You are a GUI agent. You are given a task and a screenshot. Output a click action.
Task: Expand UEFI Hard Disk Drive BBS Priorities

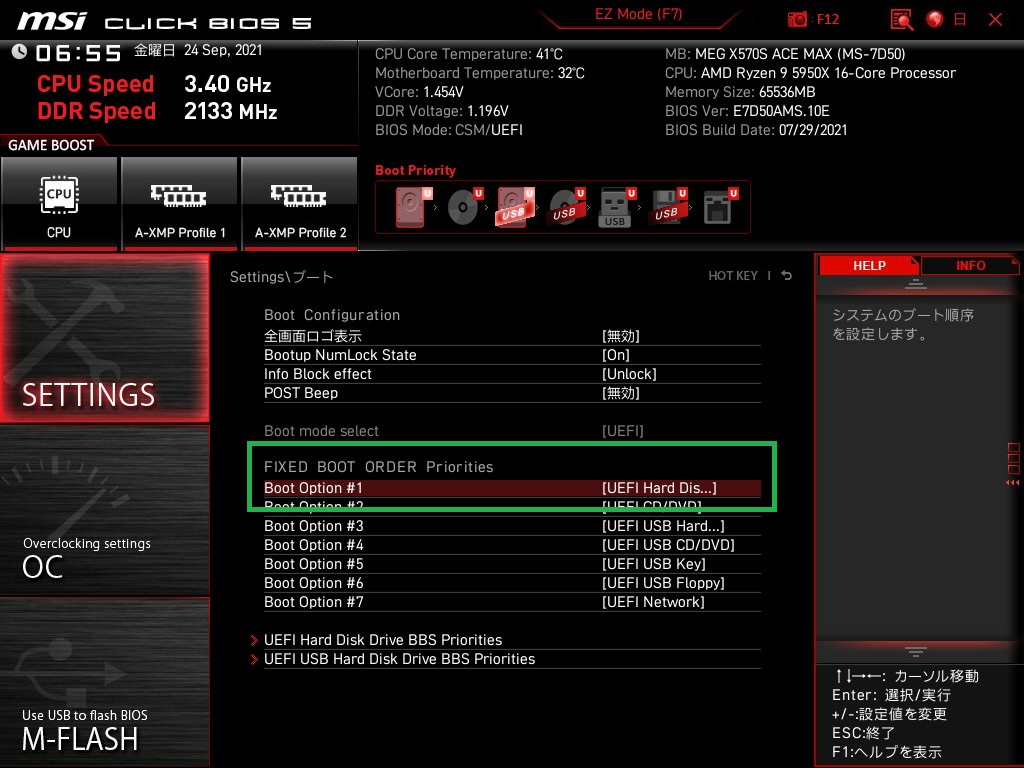pos(382,640)
